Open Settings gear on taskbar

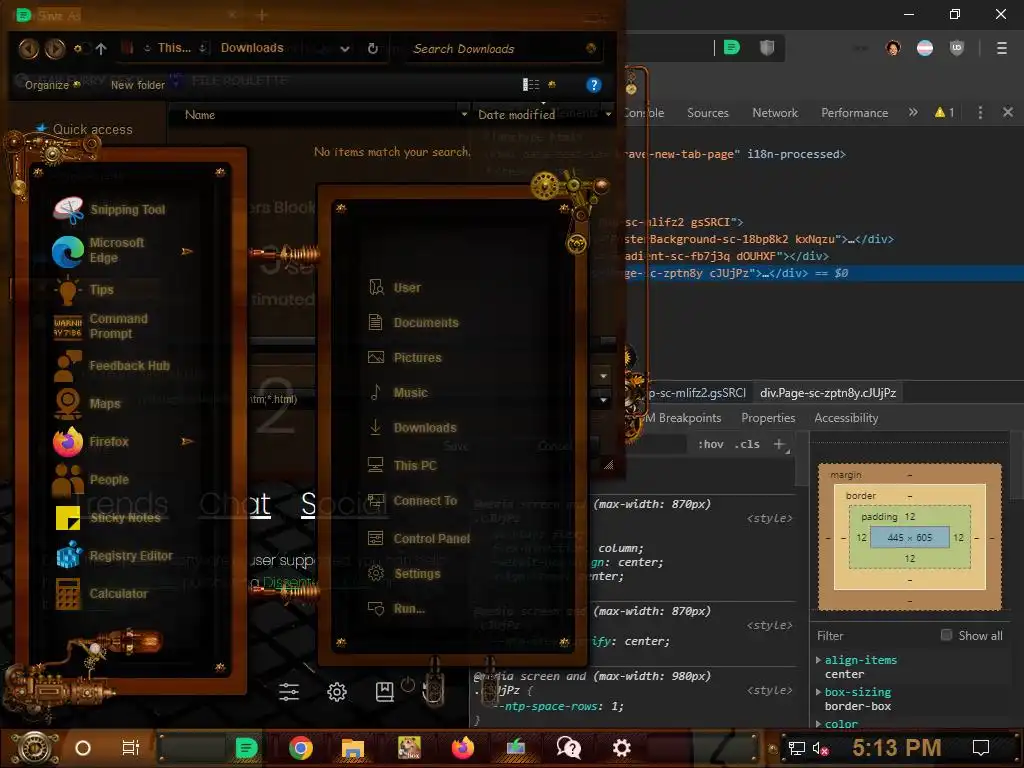tap(621, 748)
